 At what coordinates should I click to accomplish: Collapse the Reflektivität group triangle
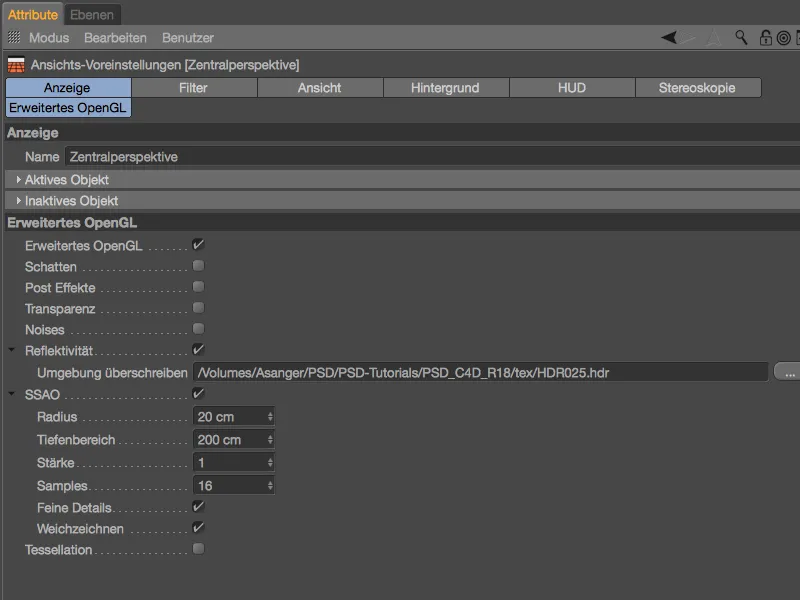click(x=12, y=350)
